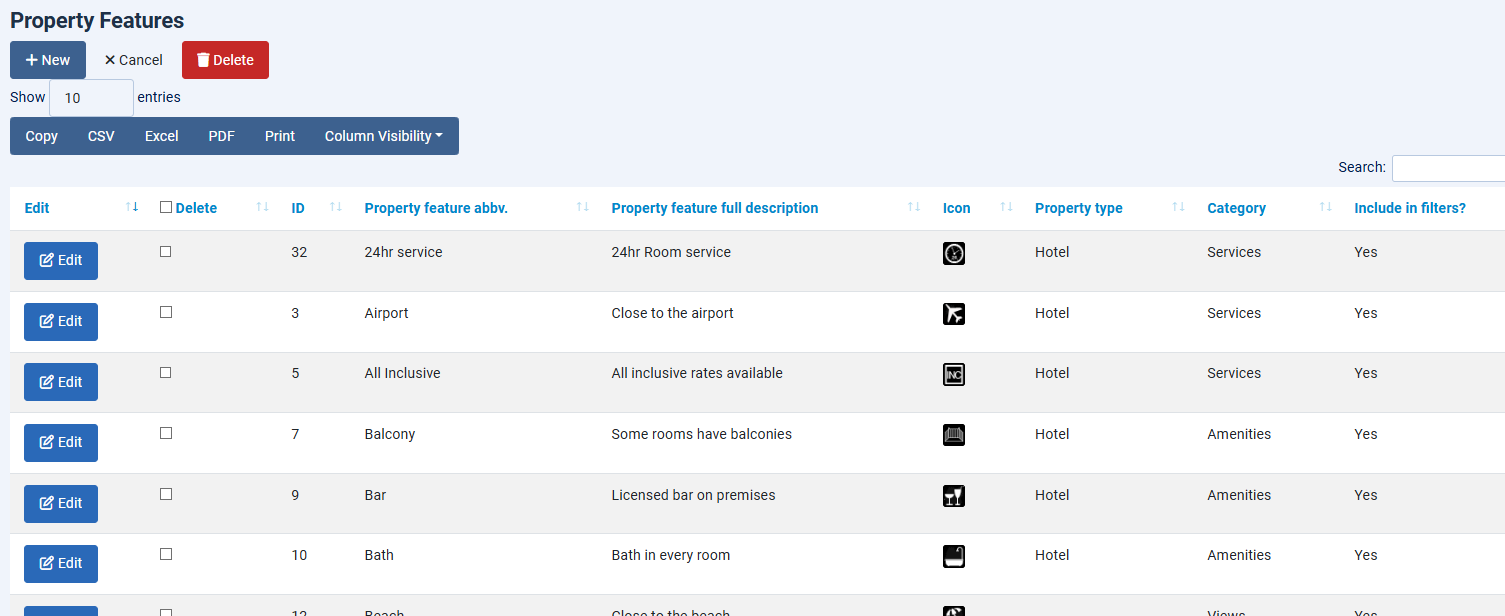Screen dimensions: 1505x616
Task: Click the Services category in Airport row
Action: click(1234, 313)
